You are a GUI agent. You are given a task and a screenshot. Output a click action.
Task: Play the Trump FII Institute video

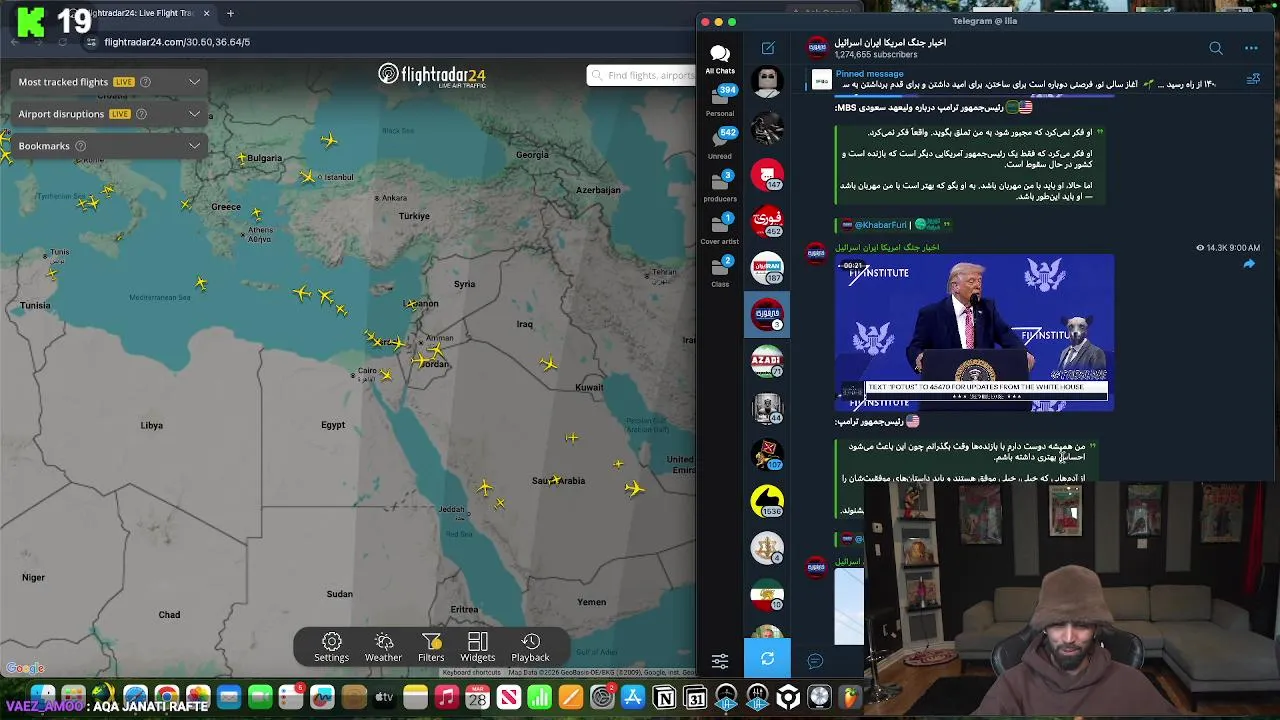click(974, 333)
